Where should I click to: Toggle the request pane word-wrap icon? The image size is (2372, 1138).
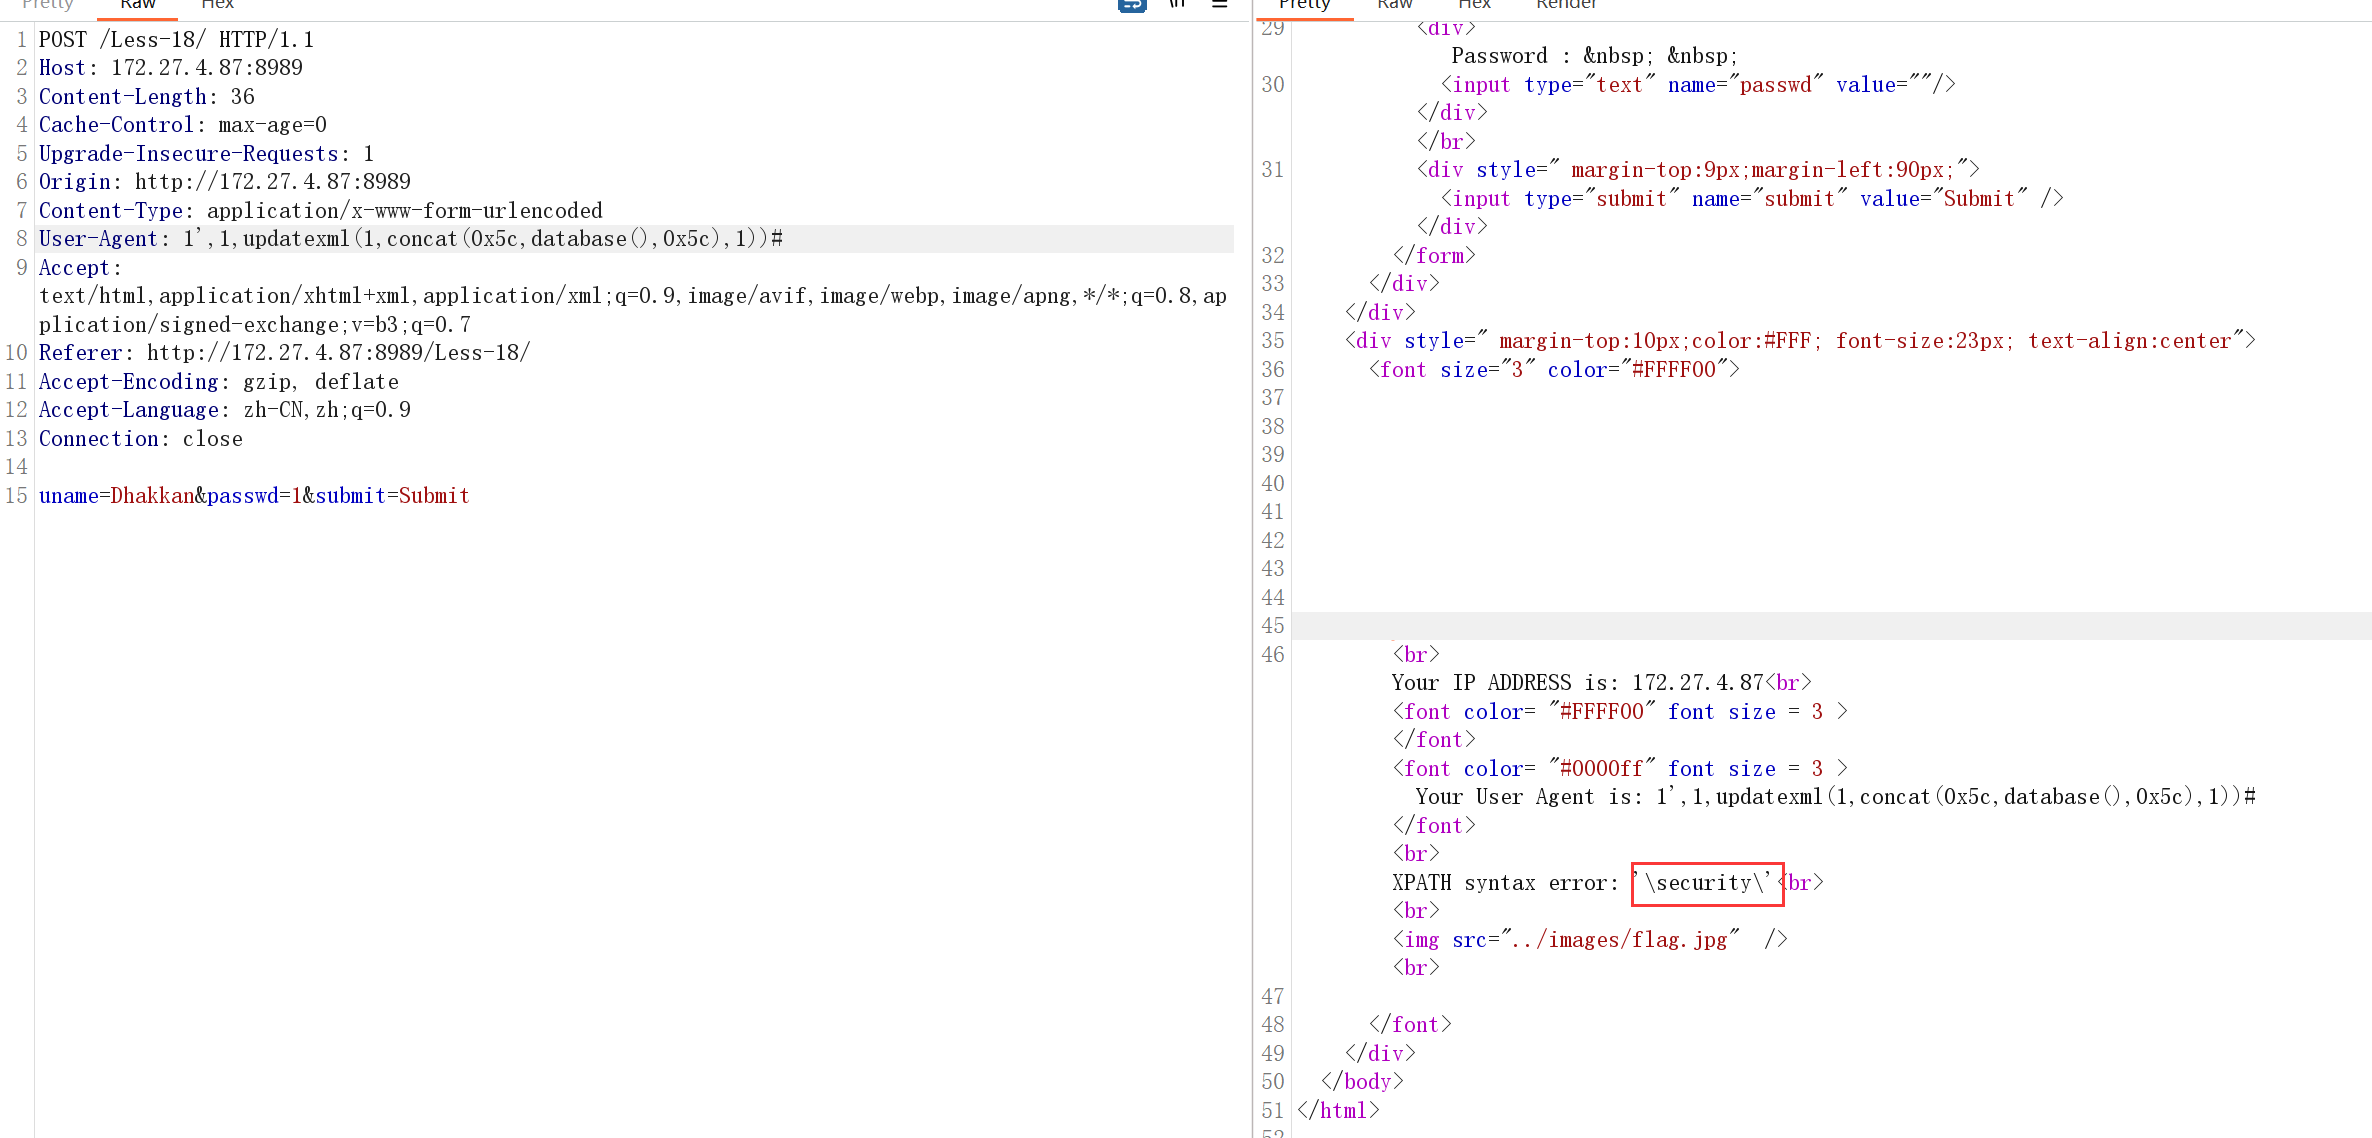click(x=1132, y=5)
